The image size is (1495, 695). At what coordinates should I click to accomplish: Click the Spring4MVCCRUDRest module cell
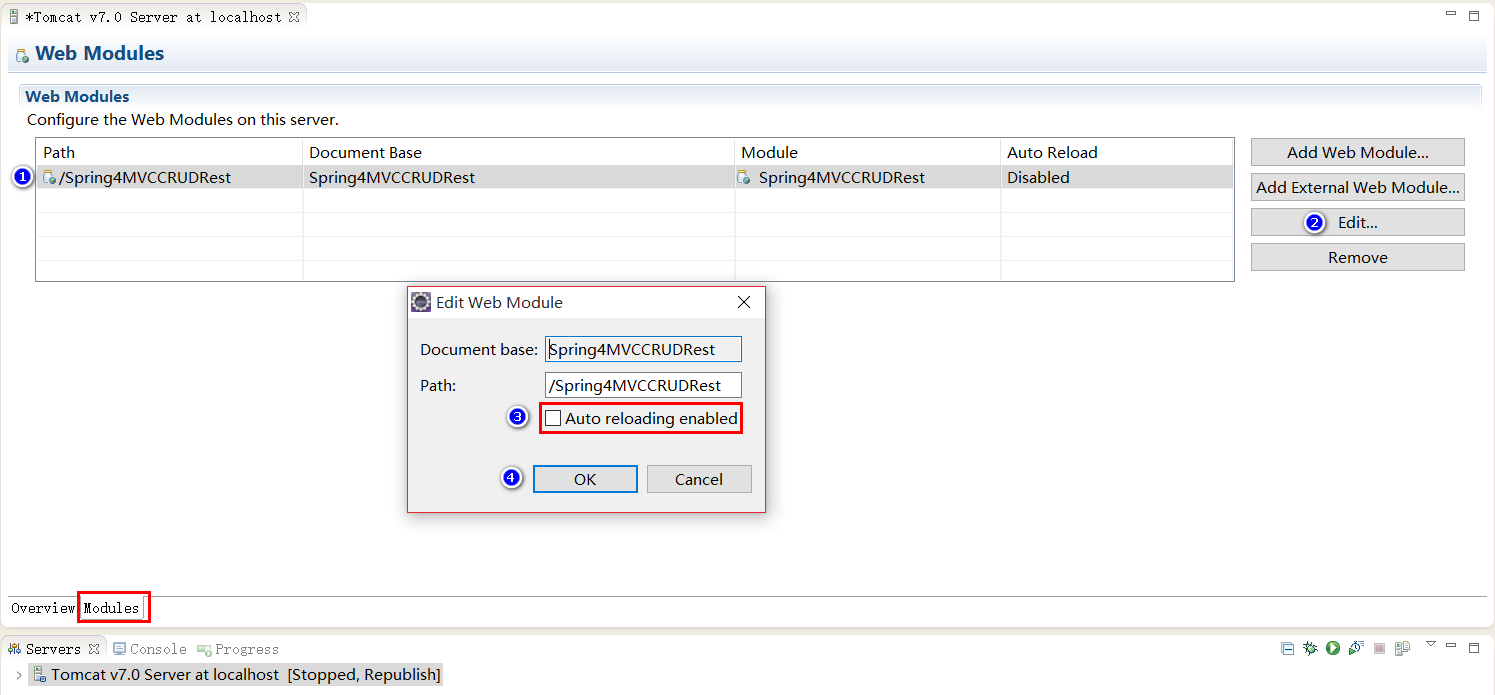(867, 177)
